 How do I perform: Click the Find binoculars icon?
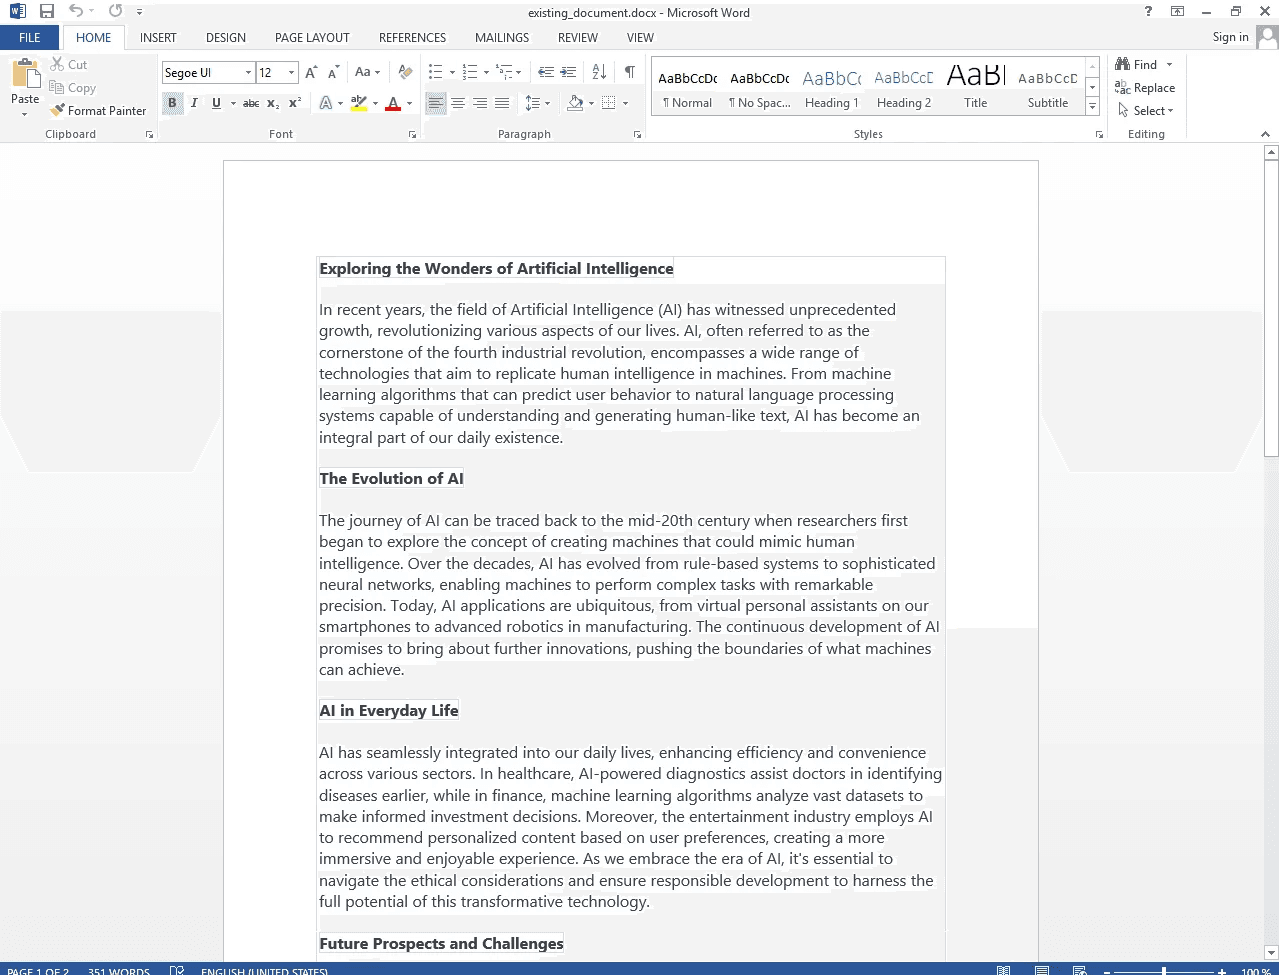[1123, 64]
